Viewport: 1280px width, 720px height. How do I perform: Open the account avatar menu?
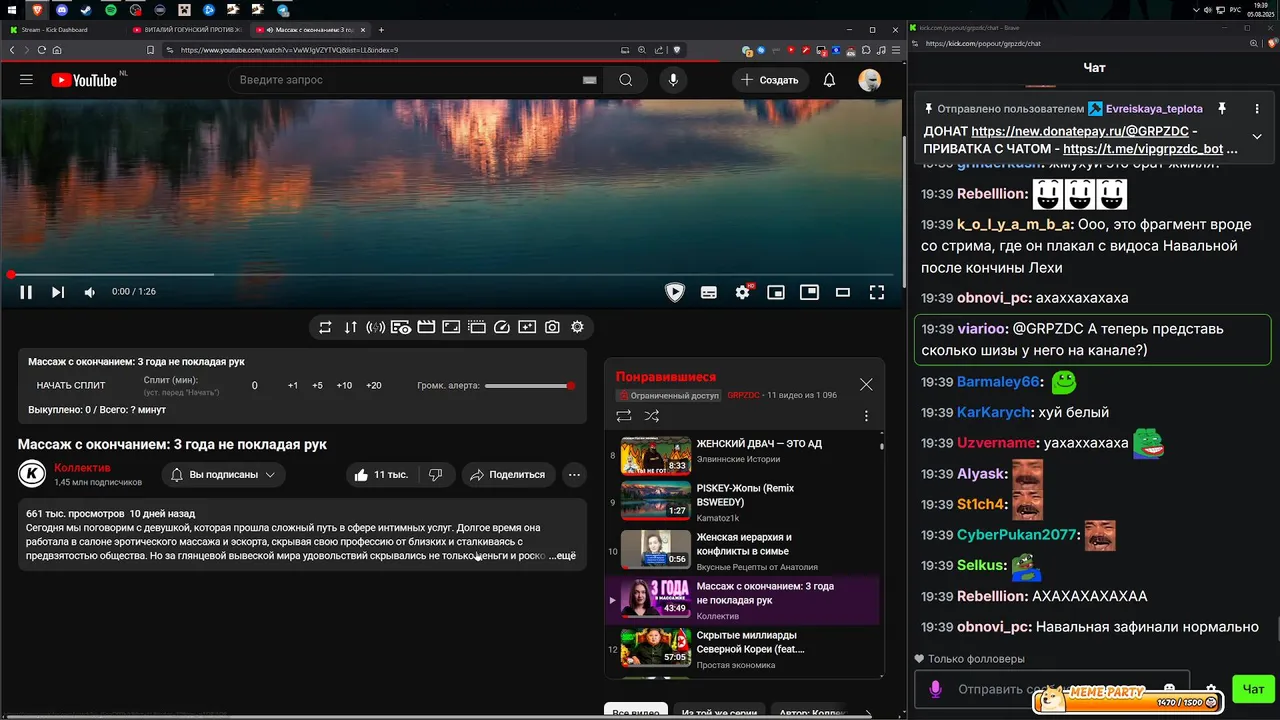point(870,80)
